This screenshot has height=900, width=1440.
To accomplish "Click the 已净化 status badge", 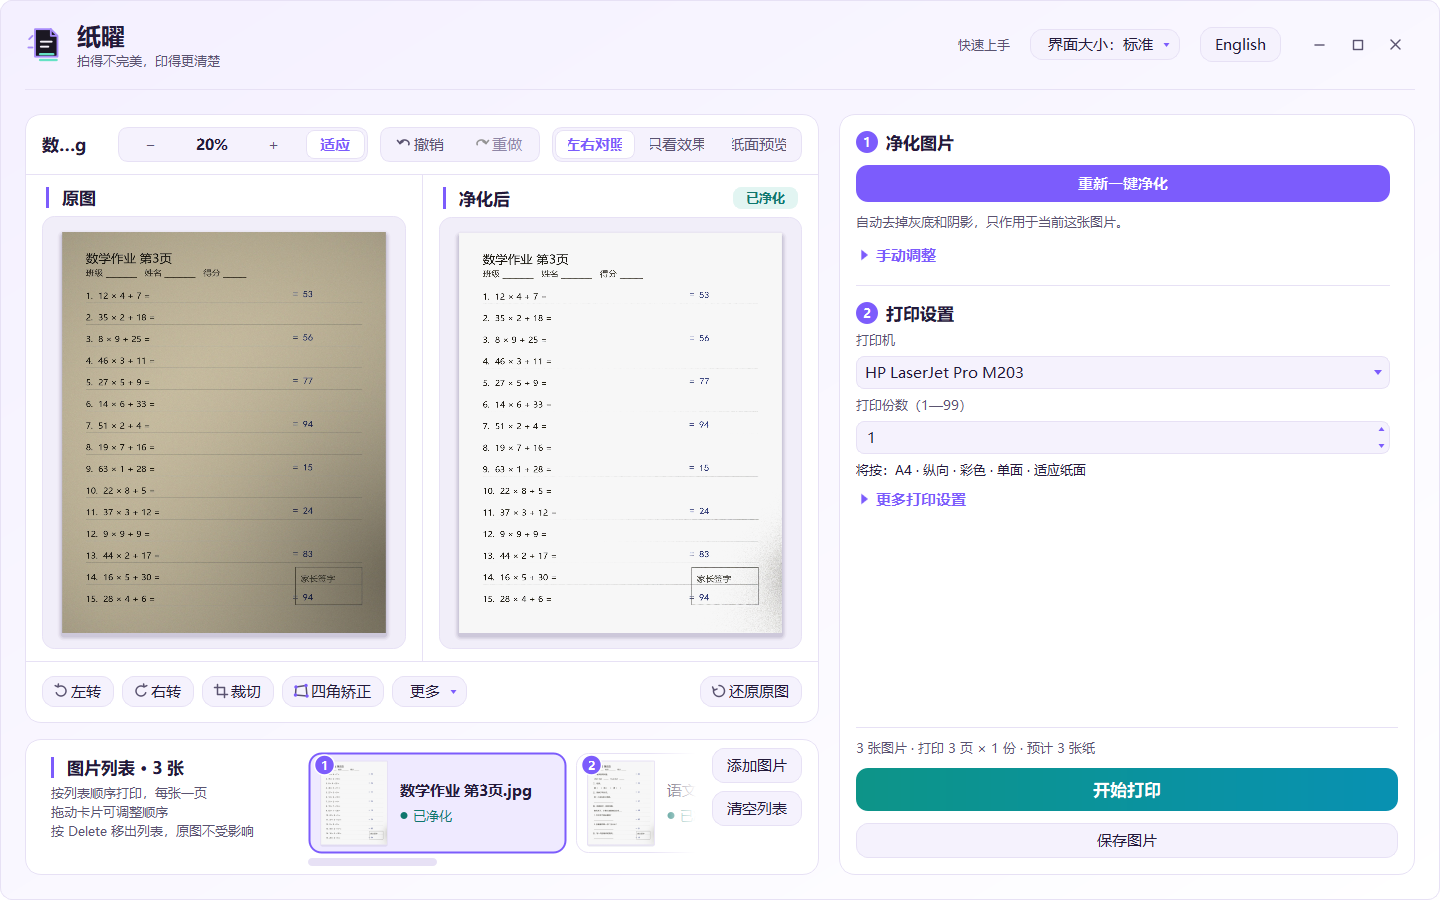I will pyautogui.click(x=765, y=199).
